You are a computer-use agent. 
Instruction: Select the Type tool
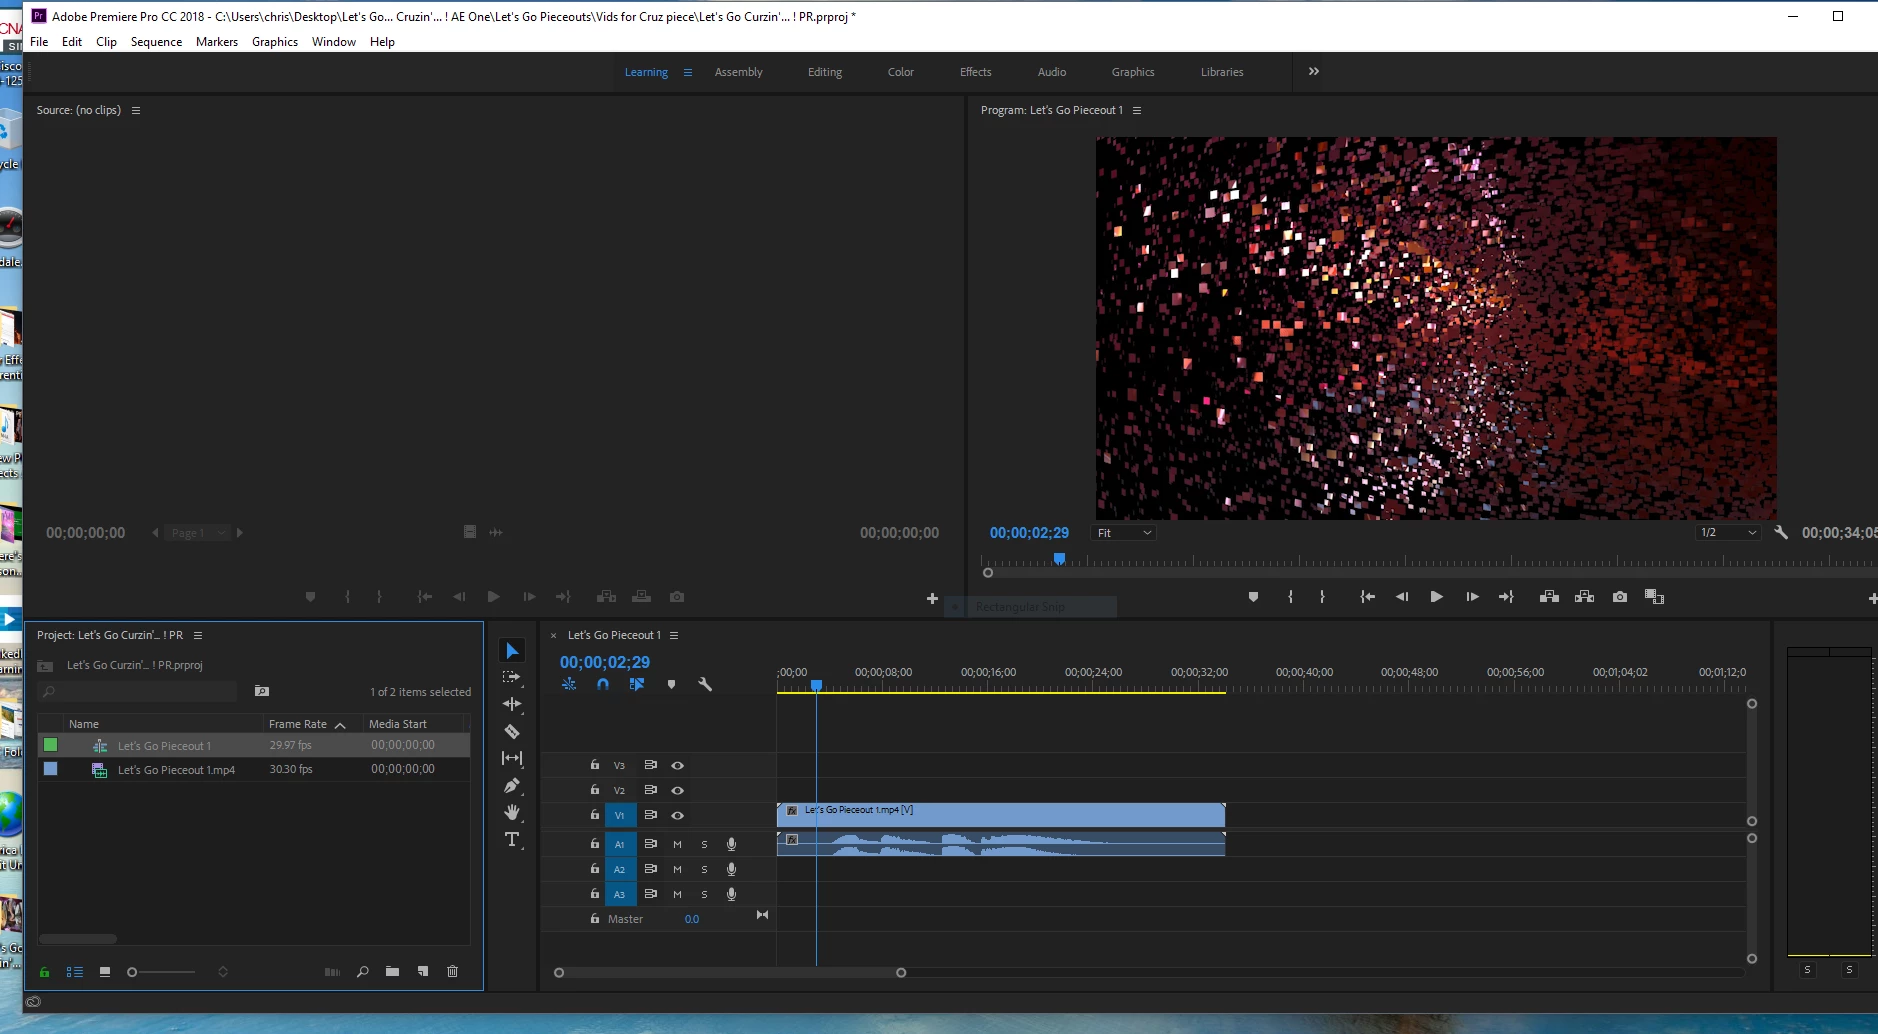point(512,840)
